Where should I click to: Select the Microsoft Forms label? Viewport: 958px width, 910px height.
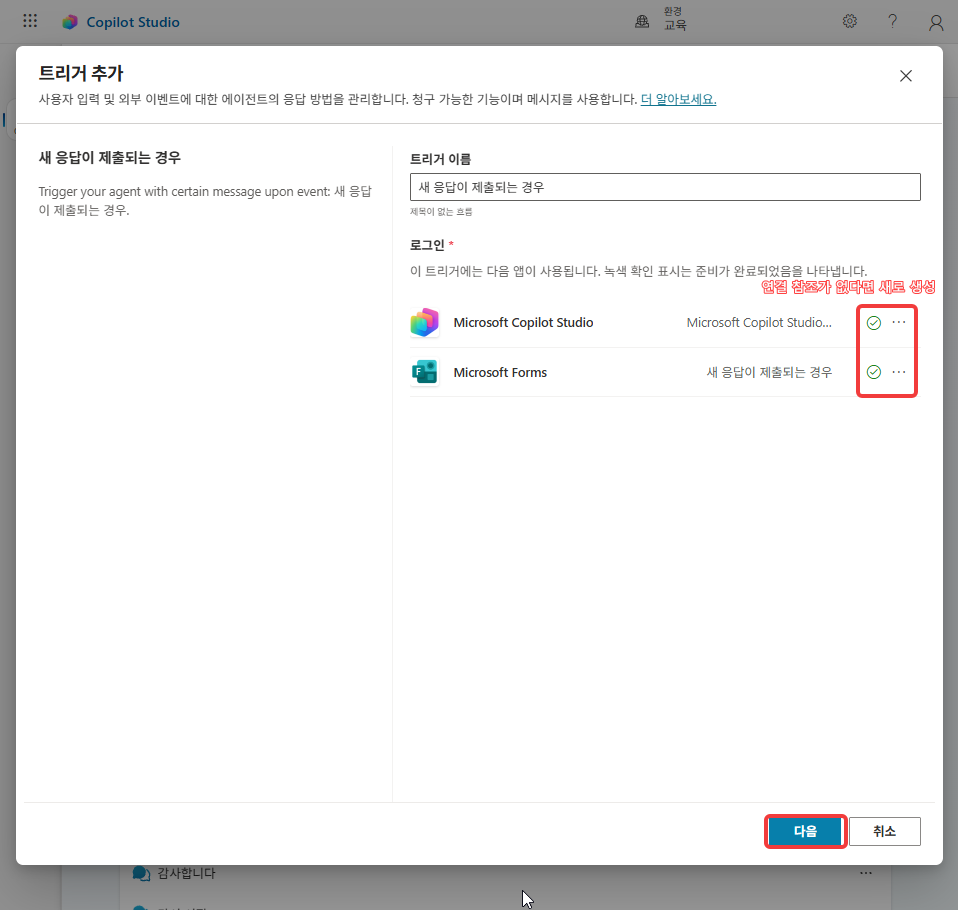[x=500, y=372]
